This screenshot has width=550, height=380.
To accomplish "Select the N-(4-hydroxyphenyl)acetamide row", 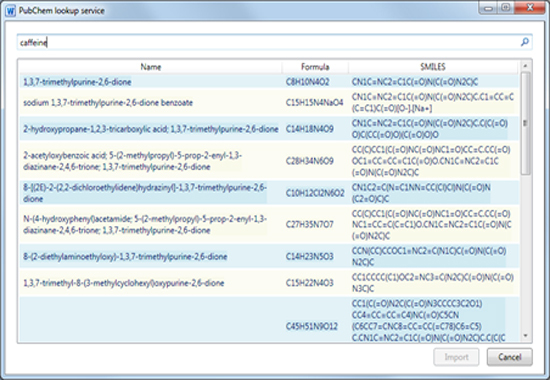I will click(x=269, y=225).
